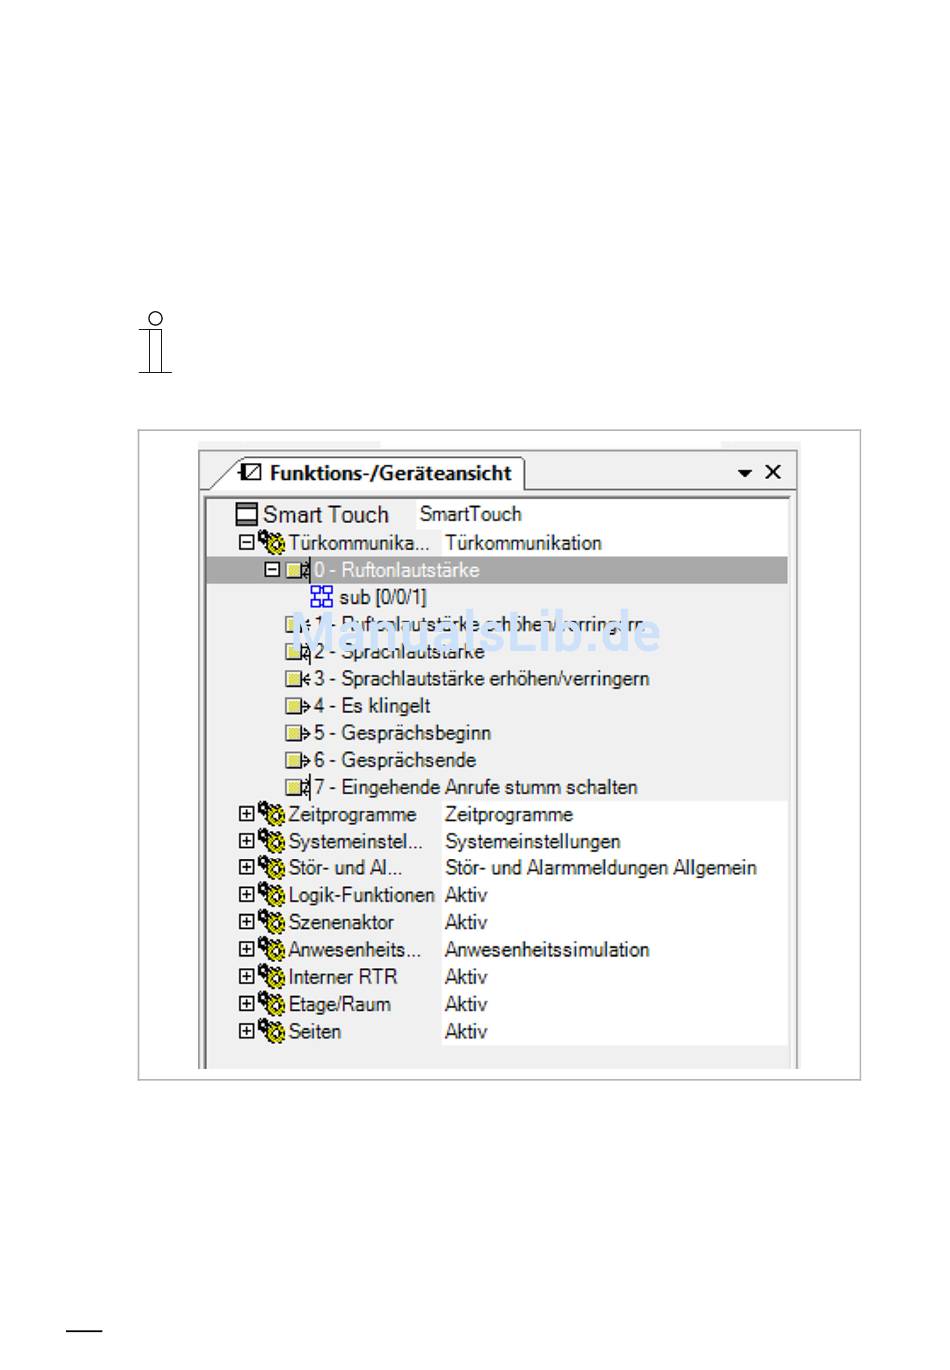Click object icon of 4 - Es klingelt
Screen dimensions: 950x1370
tap(298, 705)
